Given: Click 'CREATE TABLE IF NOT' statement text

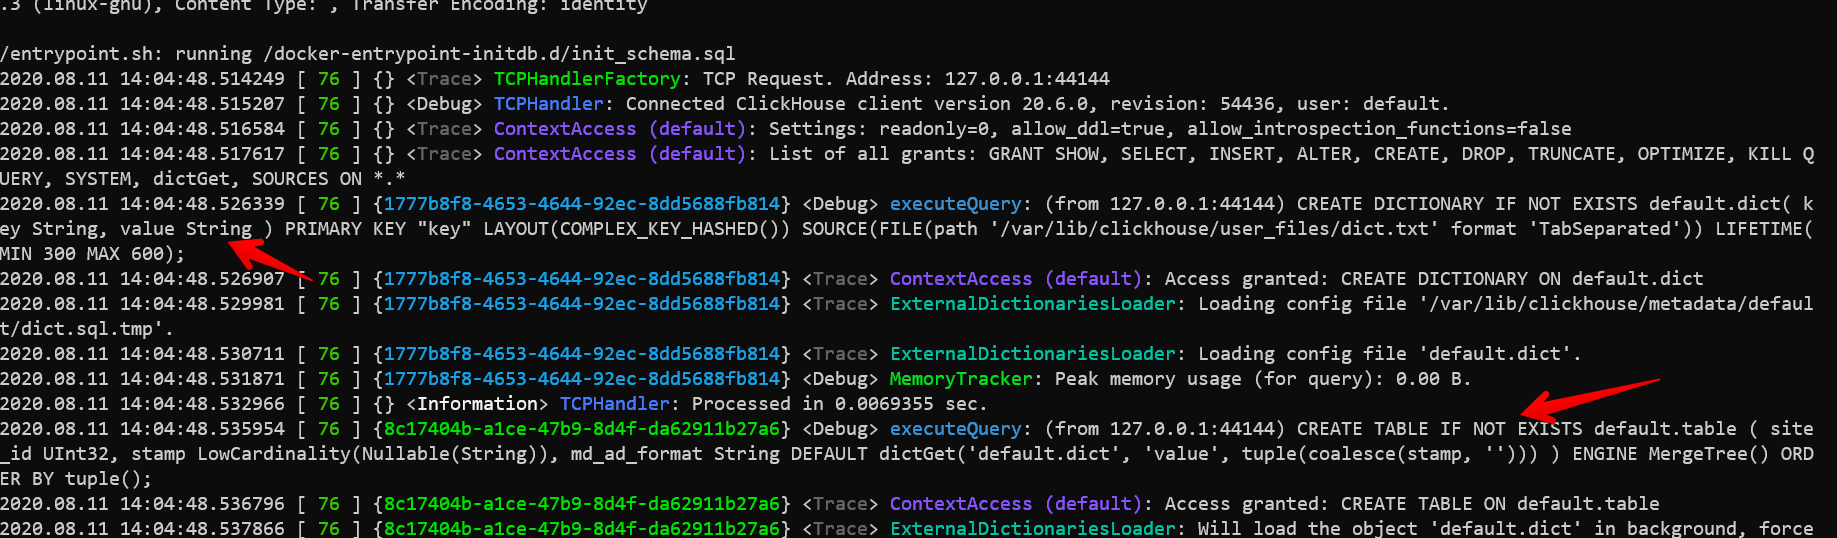Looking at the screenshot, I should (1401, 429).
